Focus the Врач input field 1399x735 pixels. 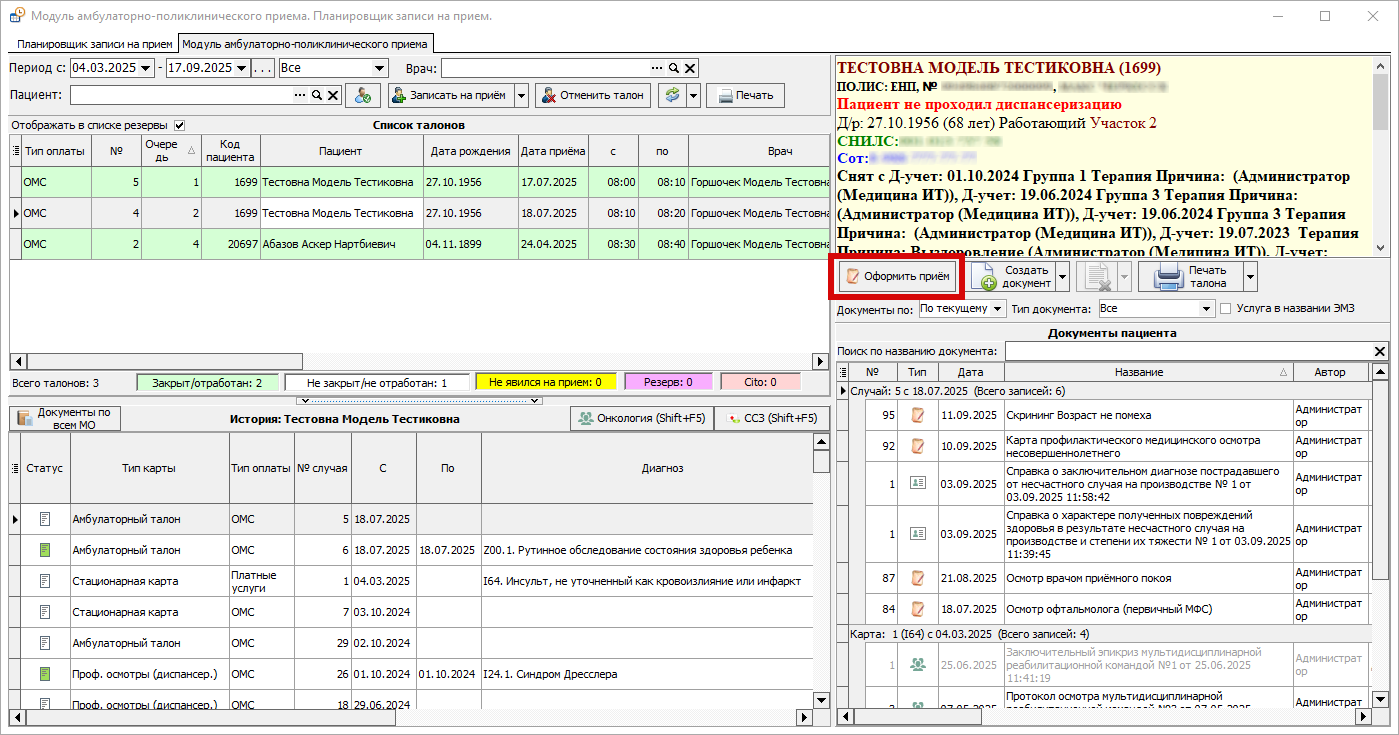545,68
